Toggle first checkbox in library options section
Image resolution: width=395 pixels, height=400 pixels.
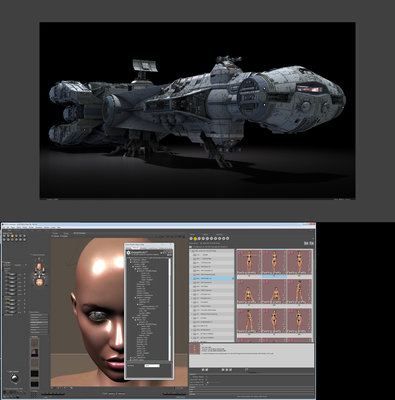coord(207,377)
